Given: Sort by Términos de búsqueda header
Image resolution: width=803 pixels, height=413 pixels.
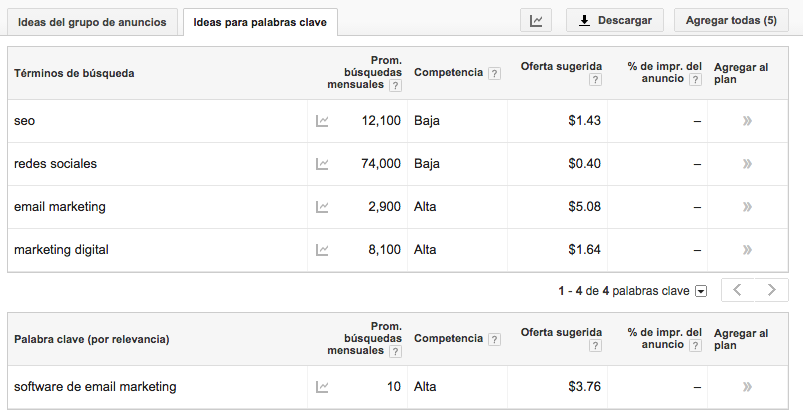Looking at the screenshot, I should coord(74,73).
